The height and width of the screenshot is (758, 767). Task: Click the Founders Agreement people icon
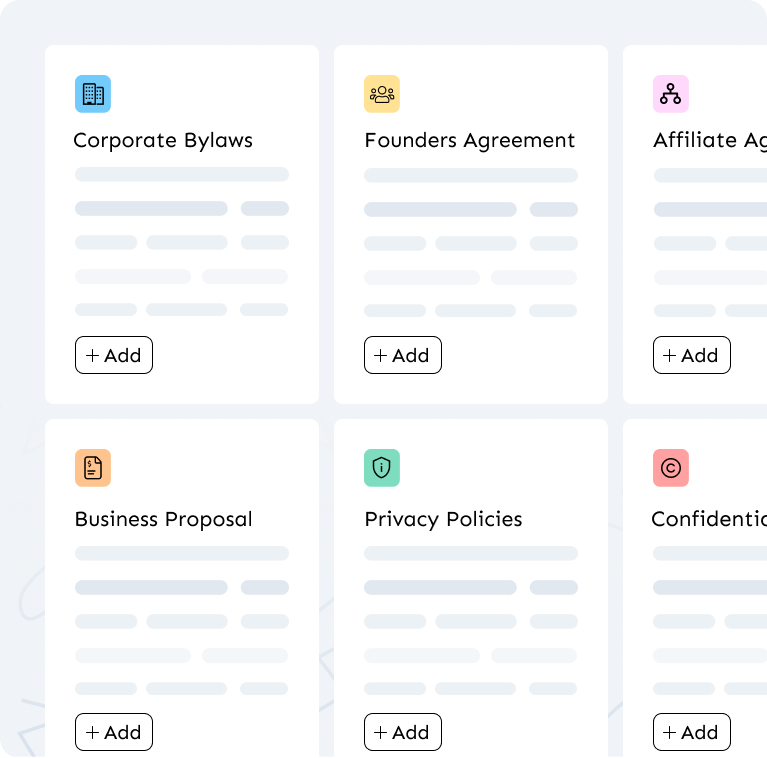coord(382,94)
